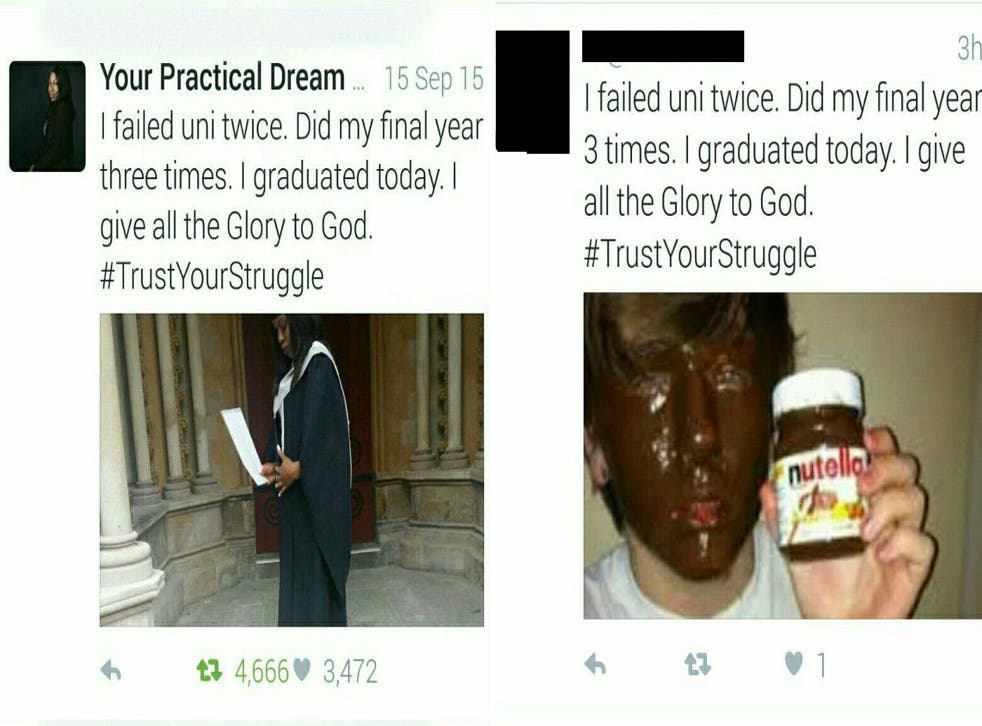This screenshot has height=726, width=982.
Task: Retweet the tweet with 4,666 retweets
Action: (x=209, y=671)
